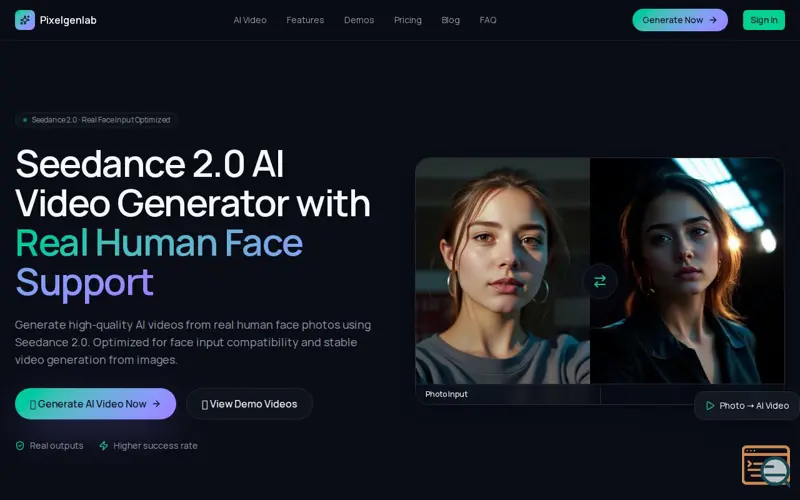Click the Pixelgenlab brand name
This screenshot has height=500, width=800.
click(68, 20)
